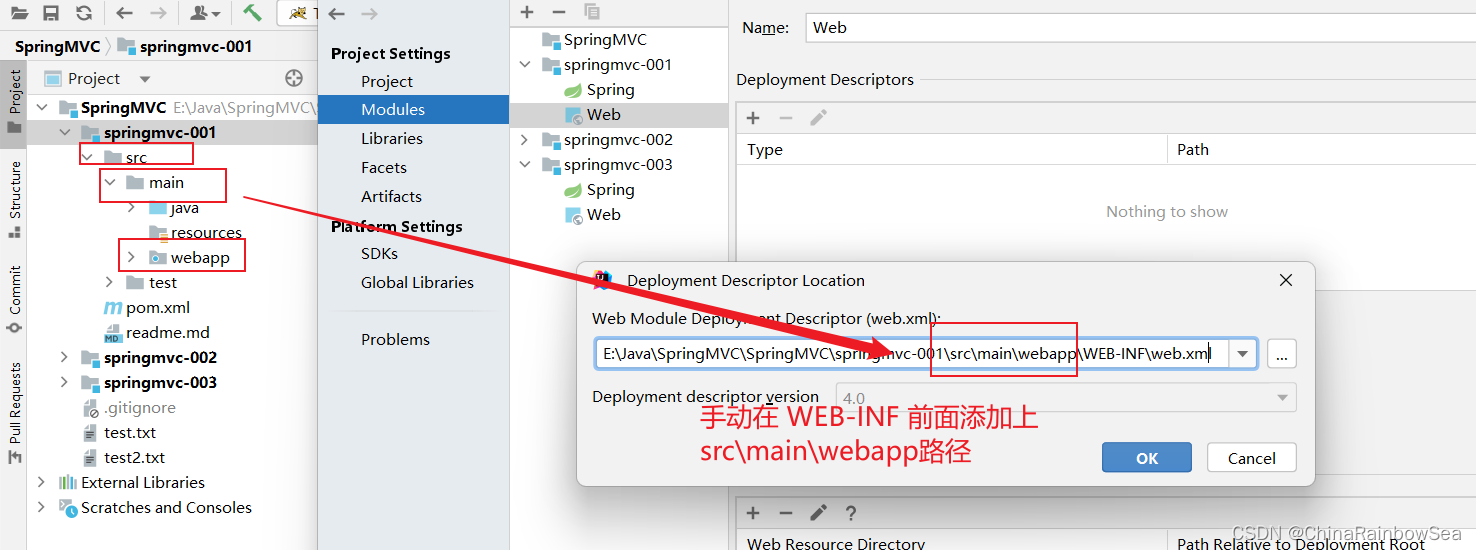Remove the selected module with the minus icon above the module tree
The width and height of the screenshot is (1476, 550).
click(559, 12)
